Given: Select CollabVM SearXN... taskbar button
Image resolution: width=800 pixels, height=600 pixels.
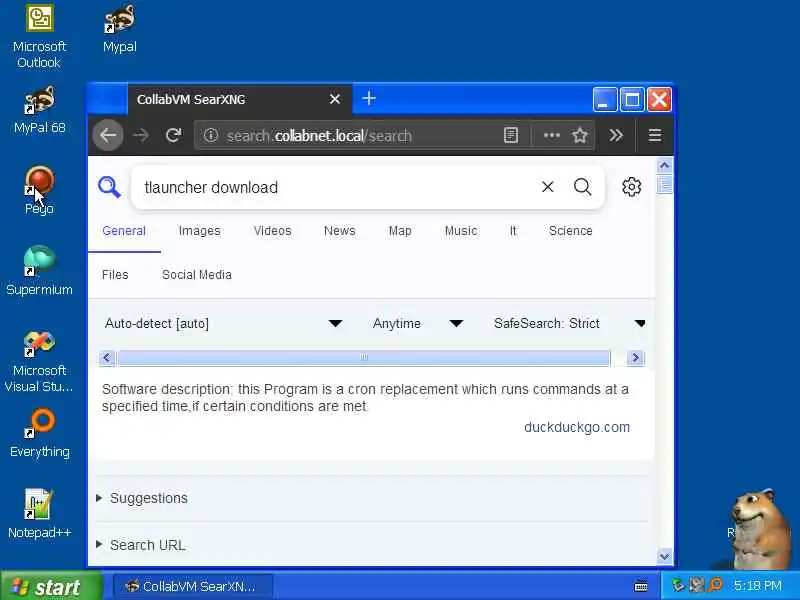Looking at the screenshot, I should (x=192, y=586).
